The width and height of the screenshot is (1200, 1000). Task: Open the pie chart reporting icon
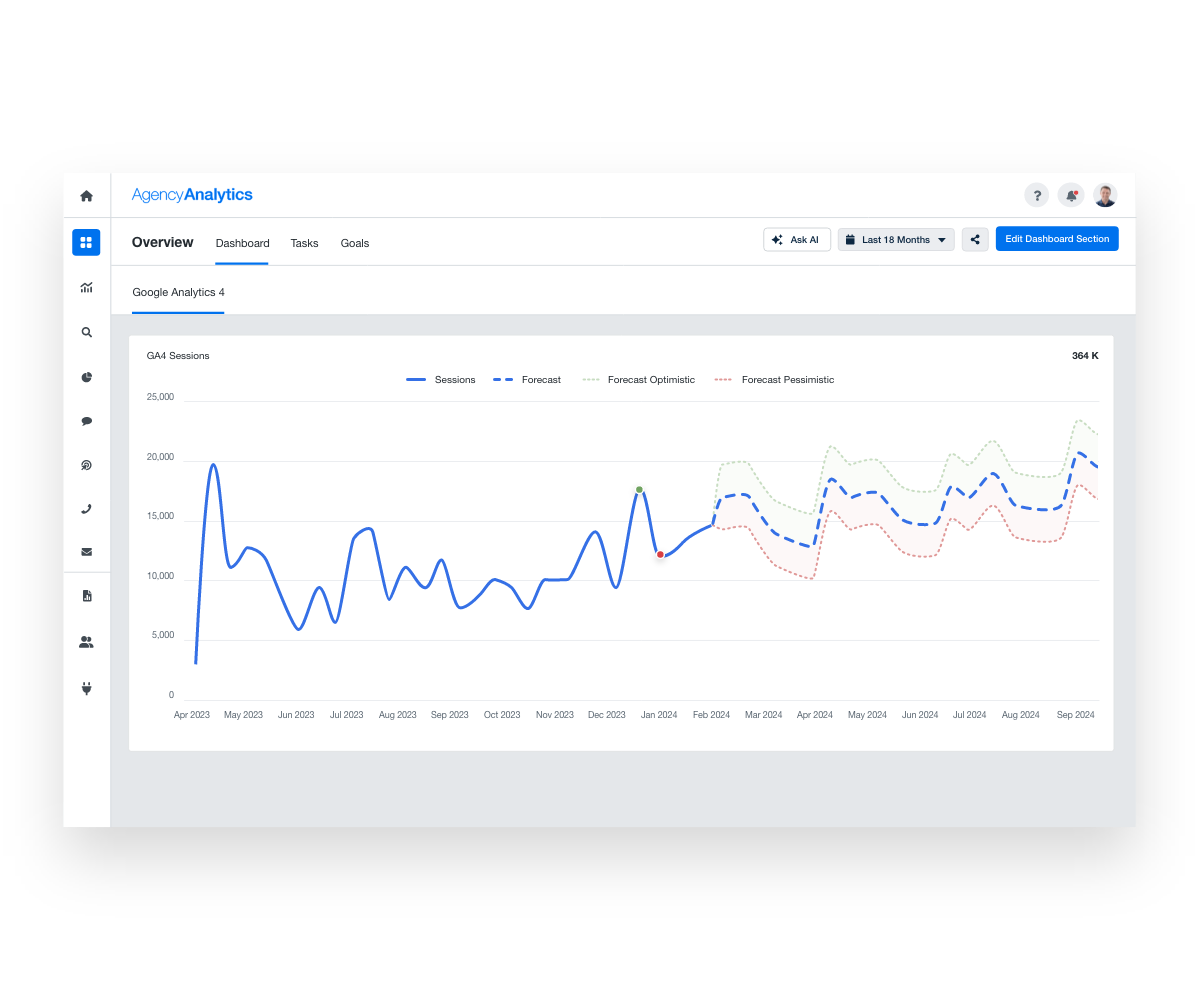point(86,377)
